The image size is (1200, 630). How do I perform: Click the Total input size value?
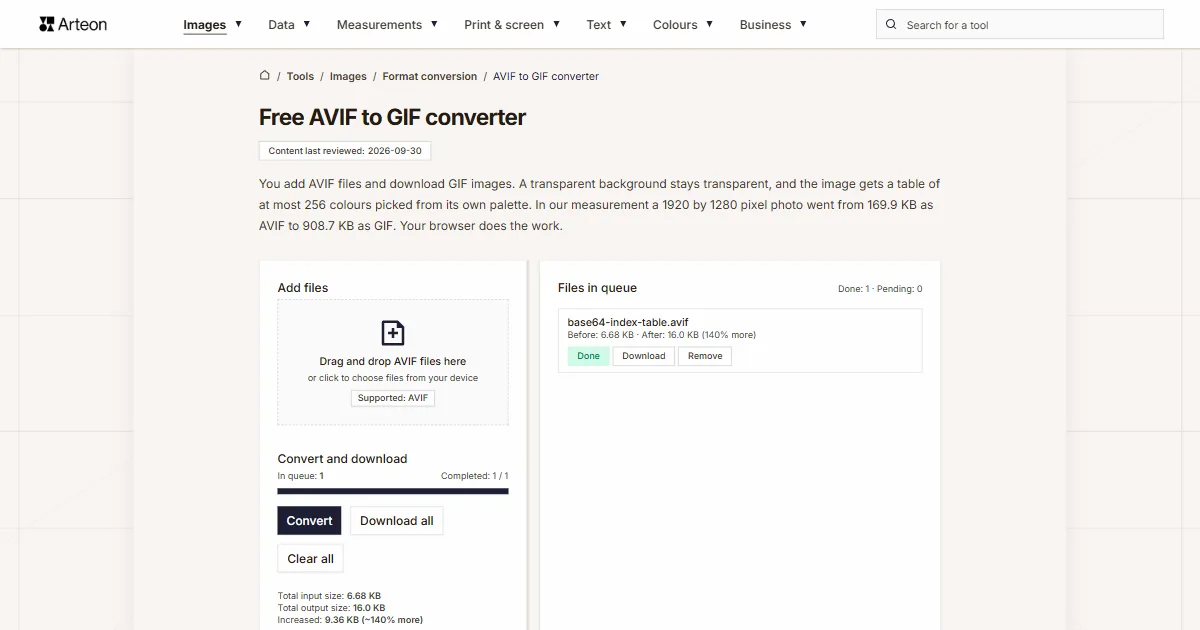tap(364, 595)
